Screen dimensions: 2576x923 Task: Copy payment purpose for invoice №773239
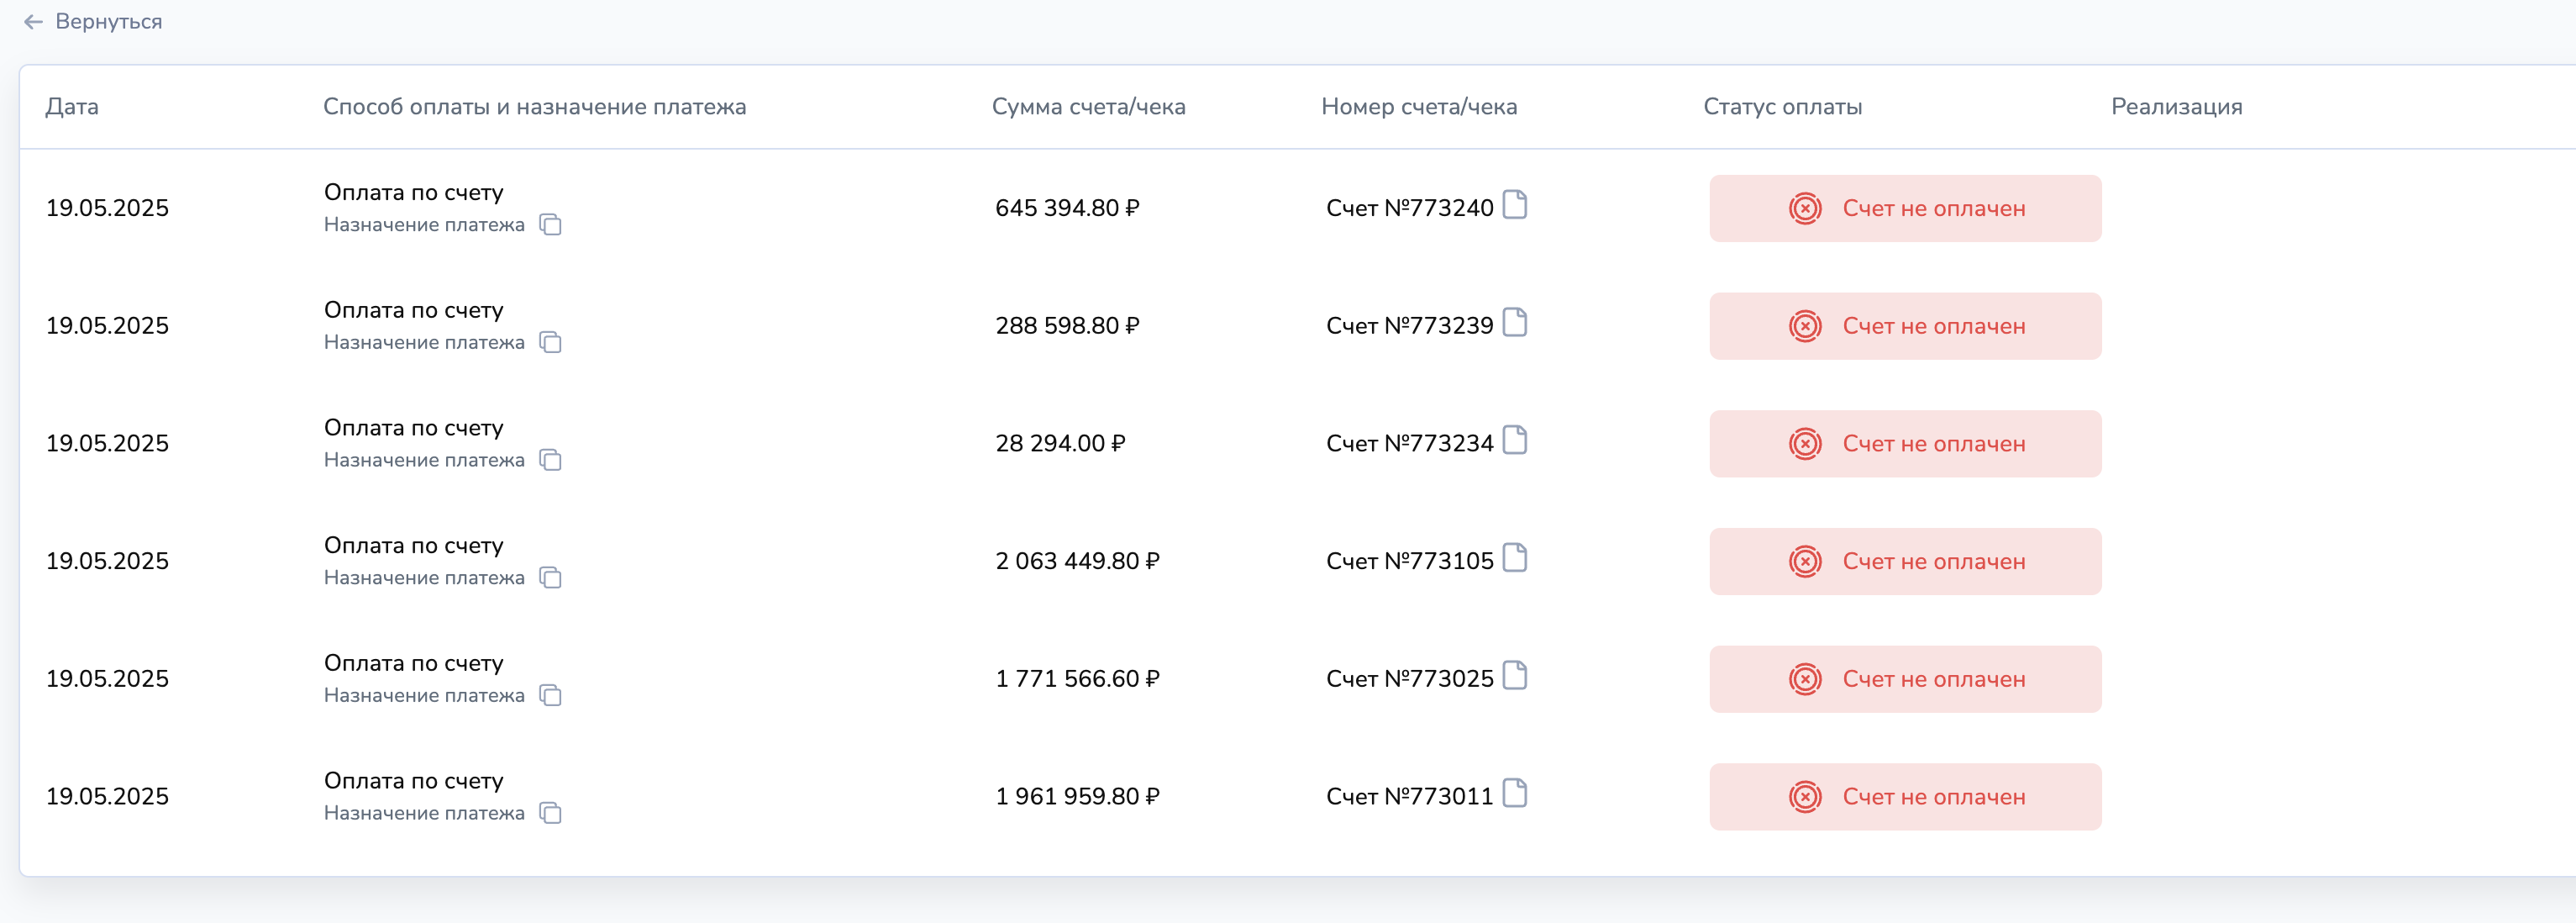550,342
